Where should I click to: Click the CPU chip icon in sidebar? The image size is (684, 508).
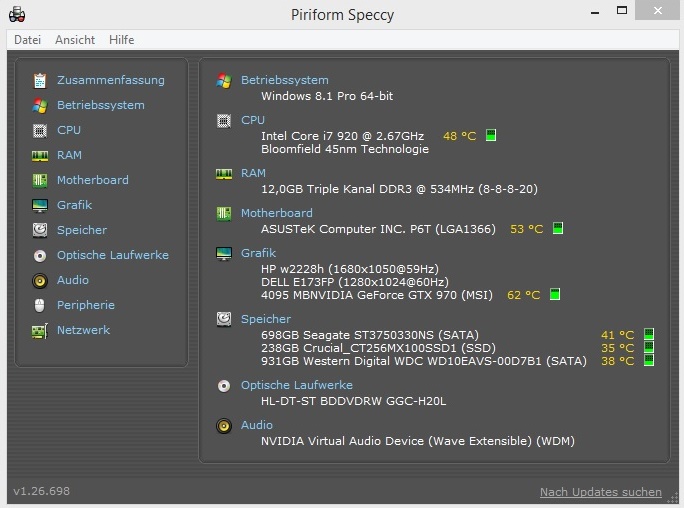pos(40,130)
